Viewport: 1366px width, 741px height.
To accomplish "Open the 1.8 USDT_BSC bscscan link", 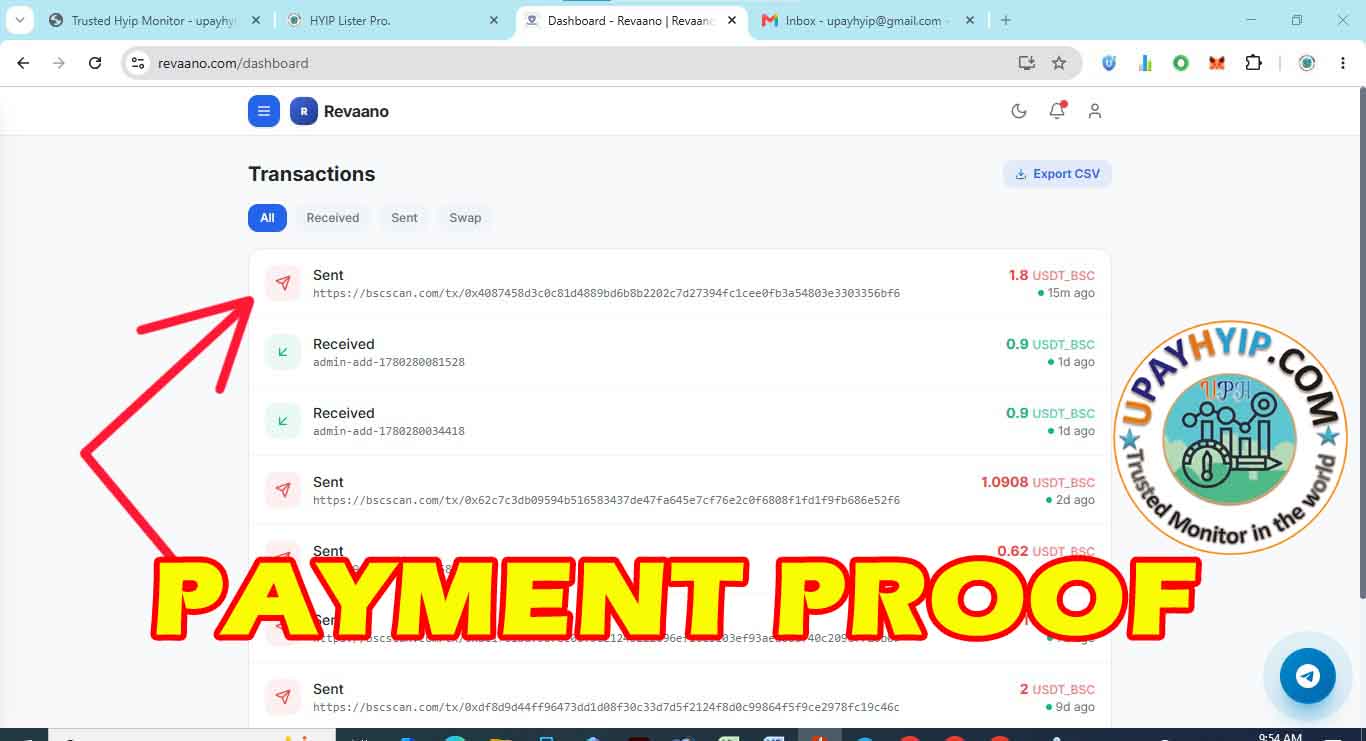I will pos(606,294).
